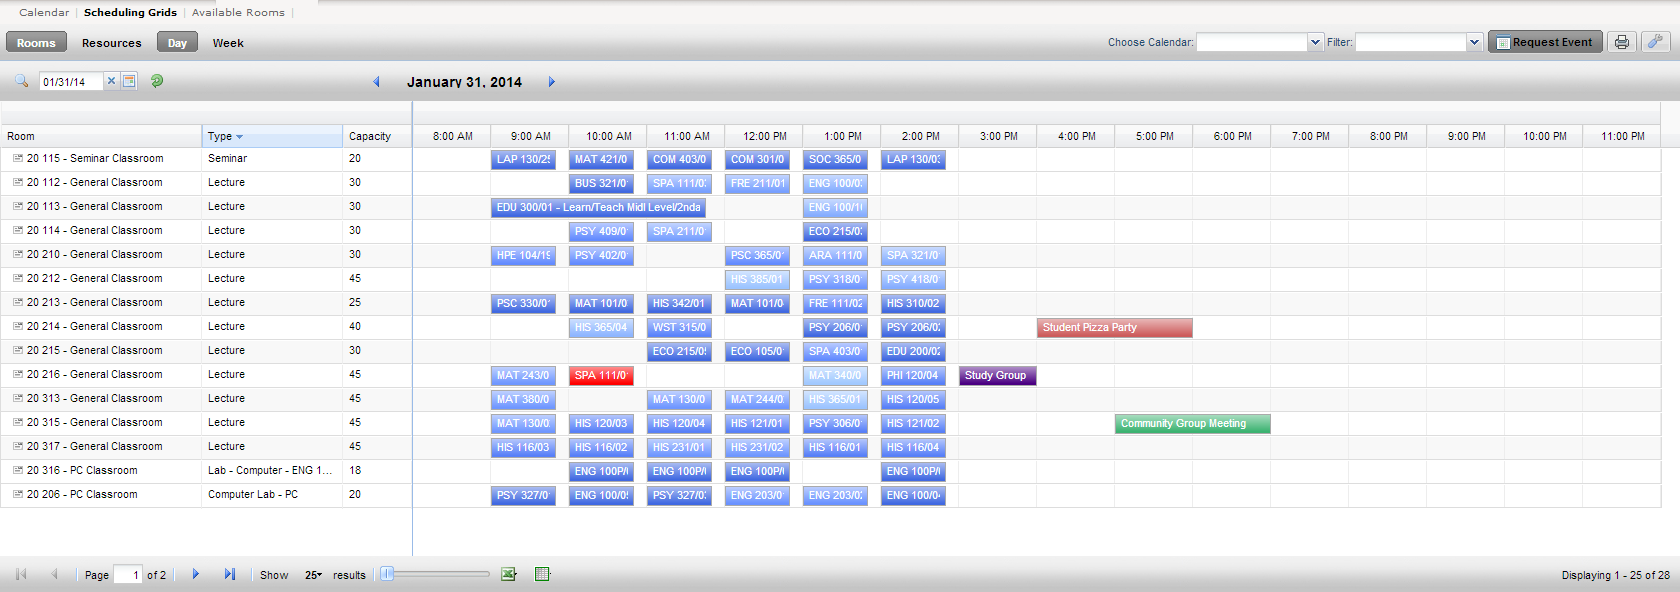1680x592 pixels.
Task: Go to previous results page
Action: point(54,574)
